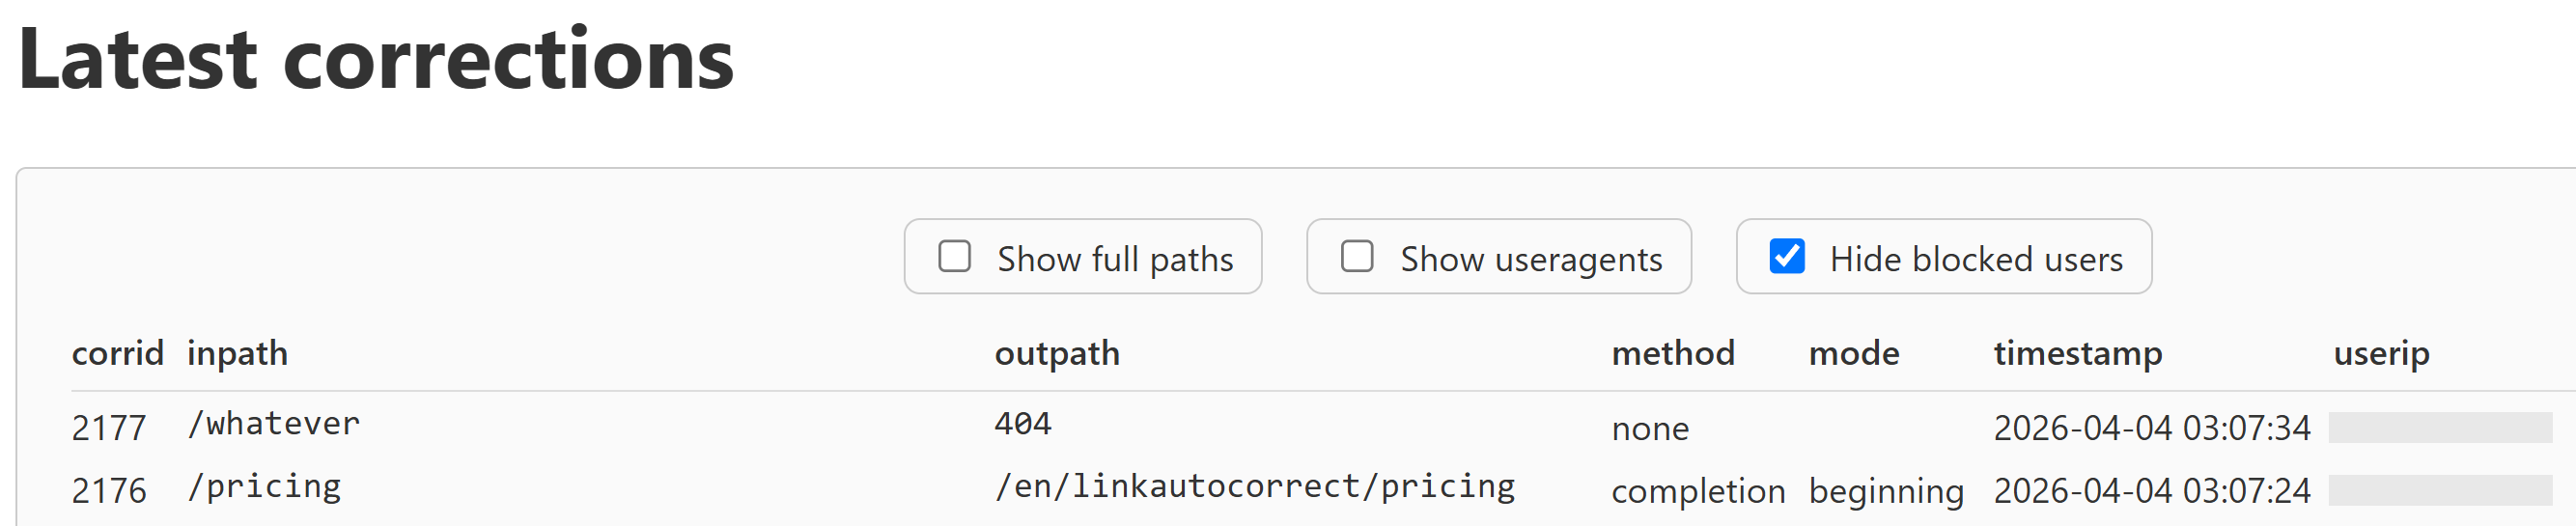
Task: Click the userip column header
Action: 2381,353
